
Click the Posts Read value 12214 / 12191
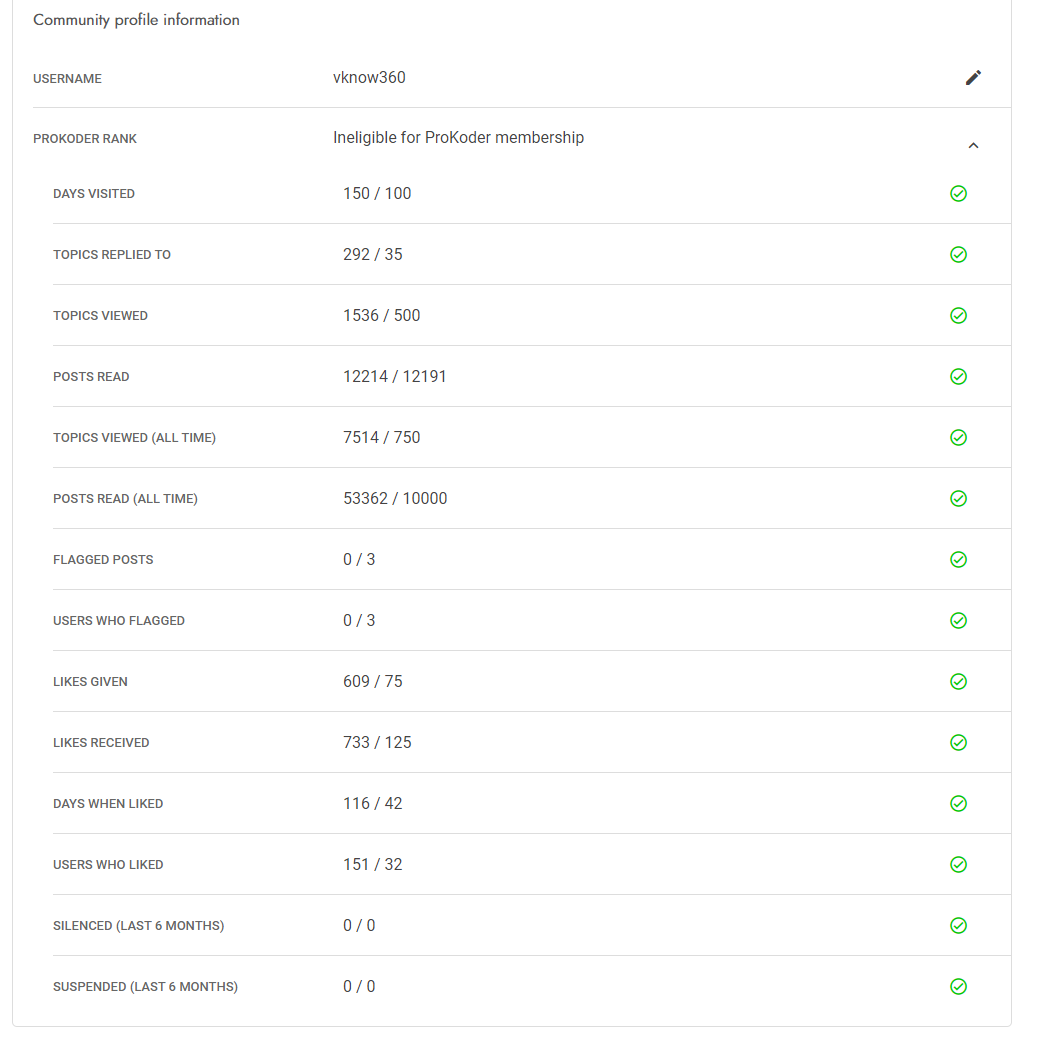click(x=394, y=377)
